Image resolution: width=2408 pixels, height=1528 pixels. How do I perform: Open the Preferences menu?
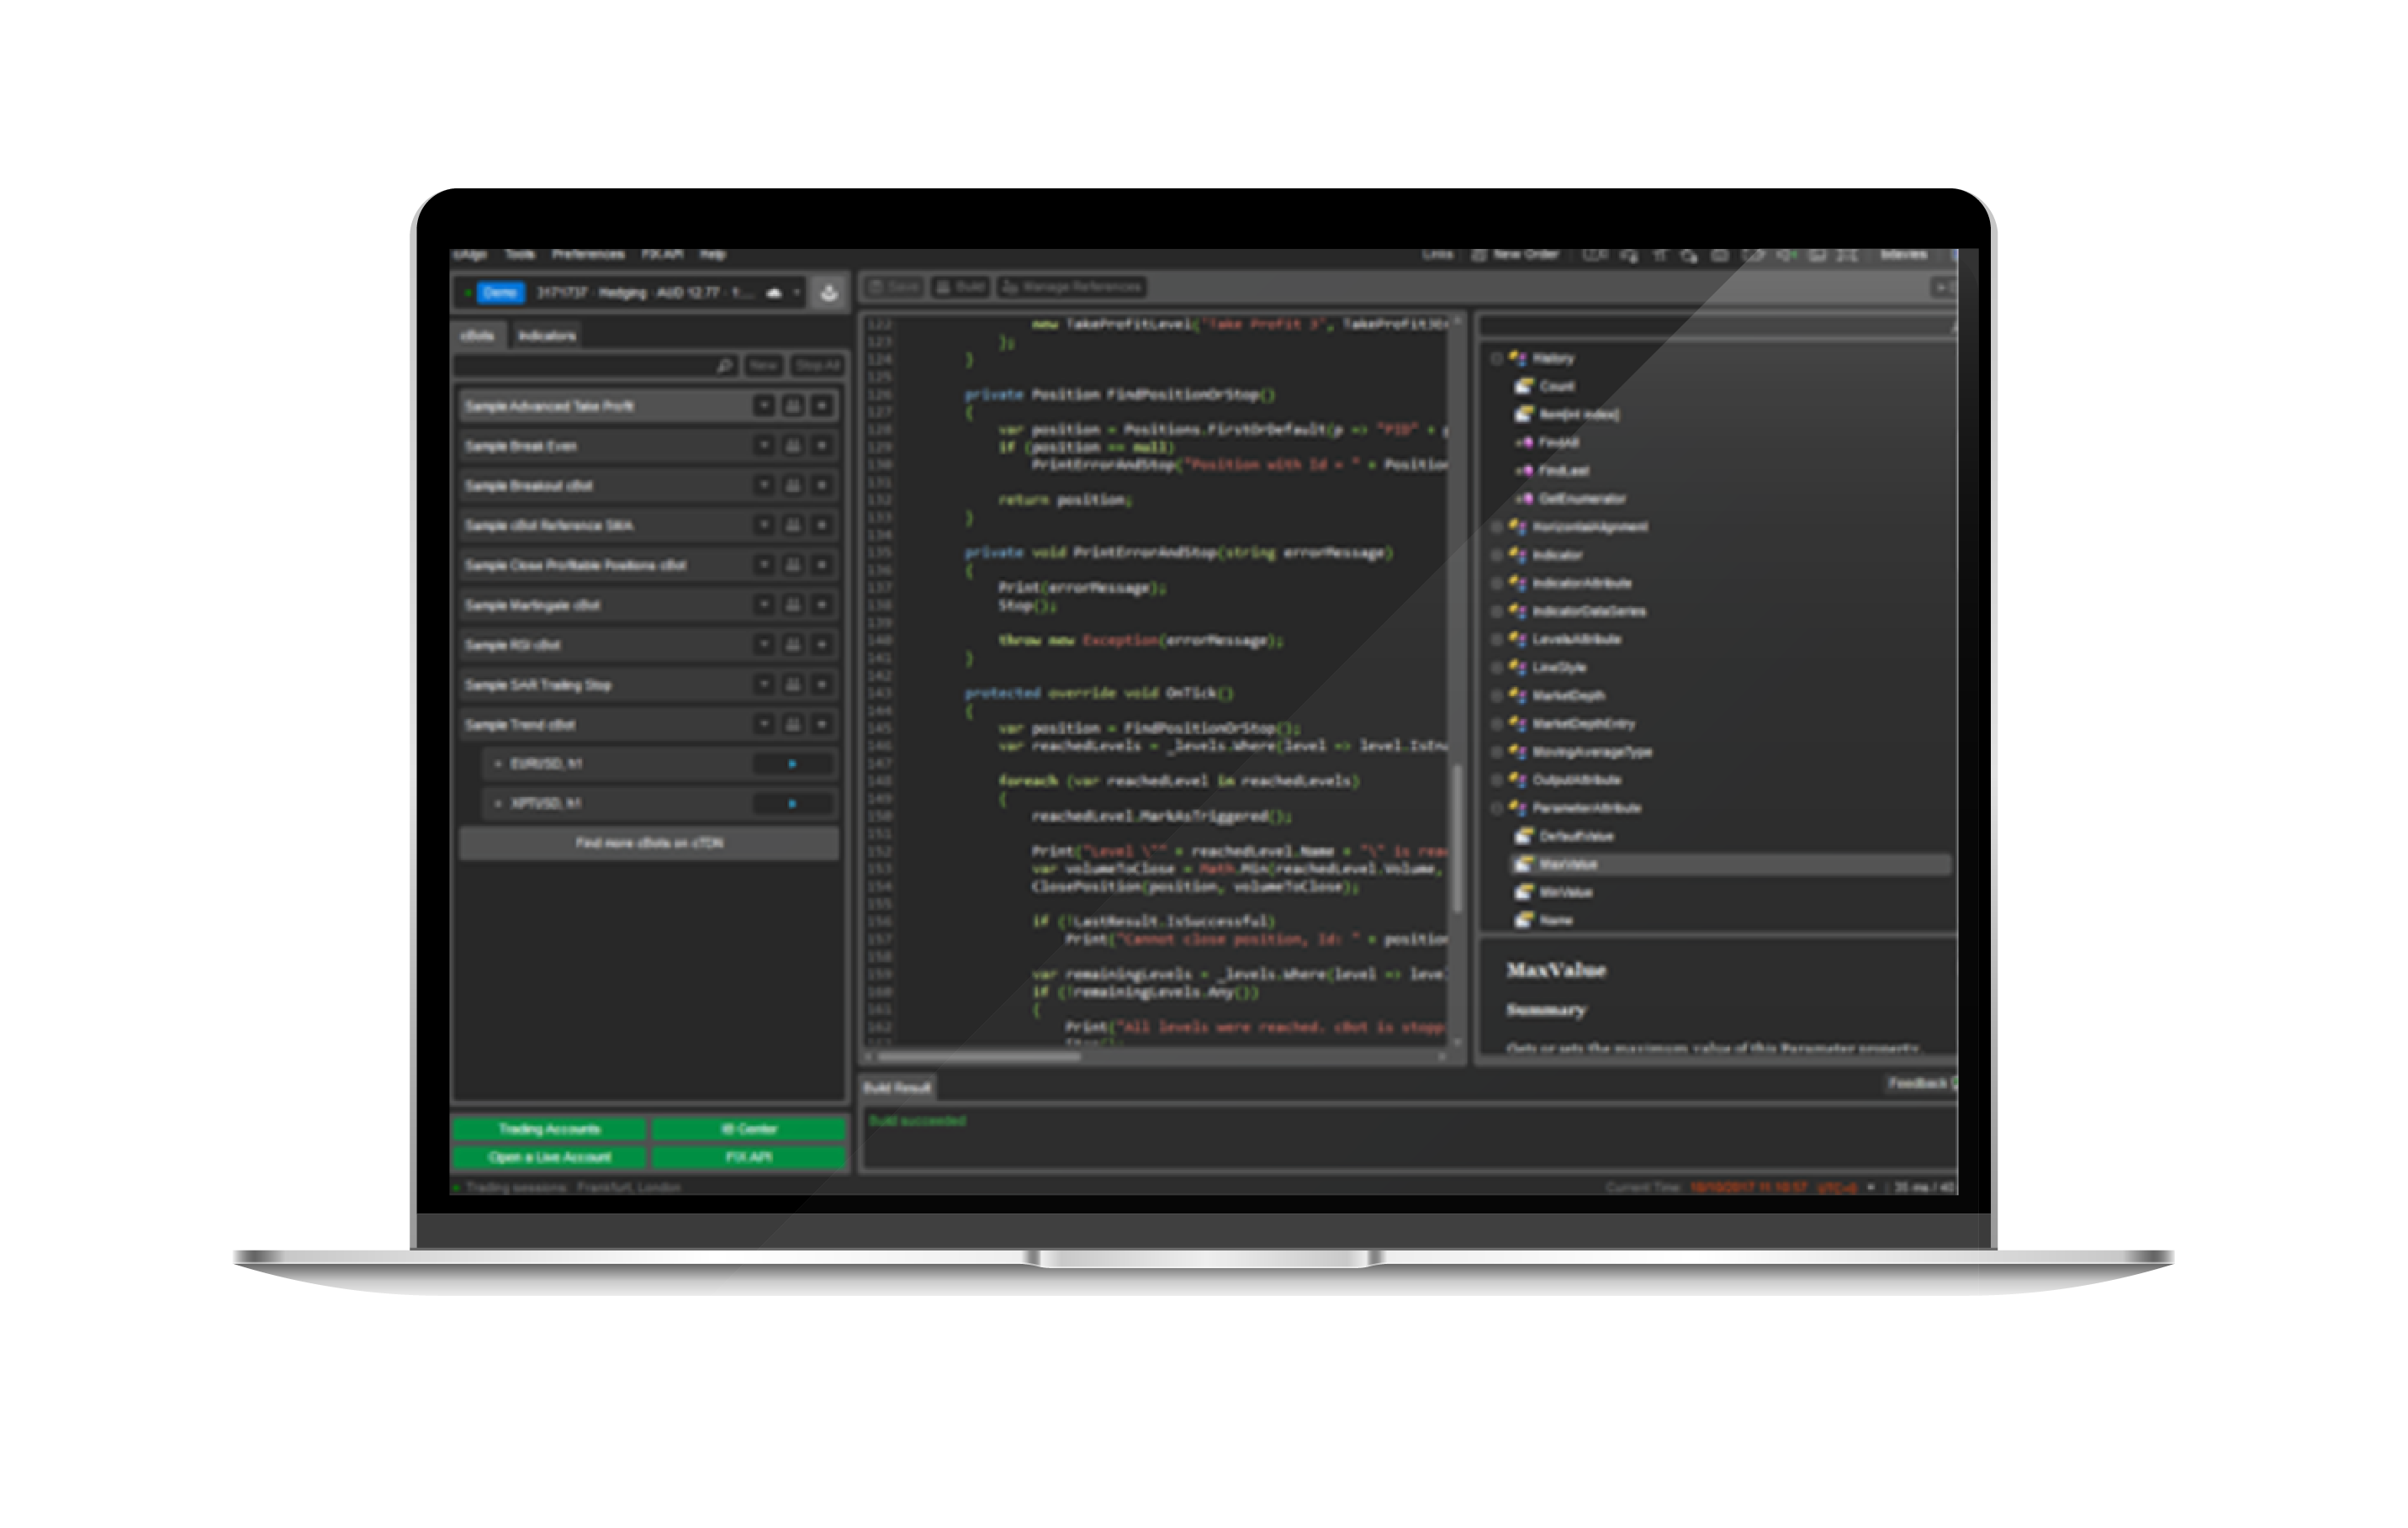click(x=588, y=255)
